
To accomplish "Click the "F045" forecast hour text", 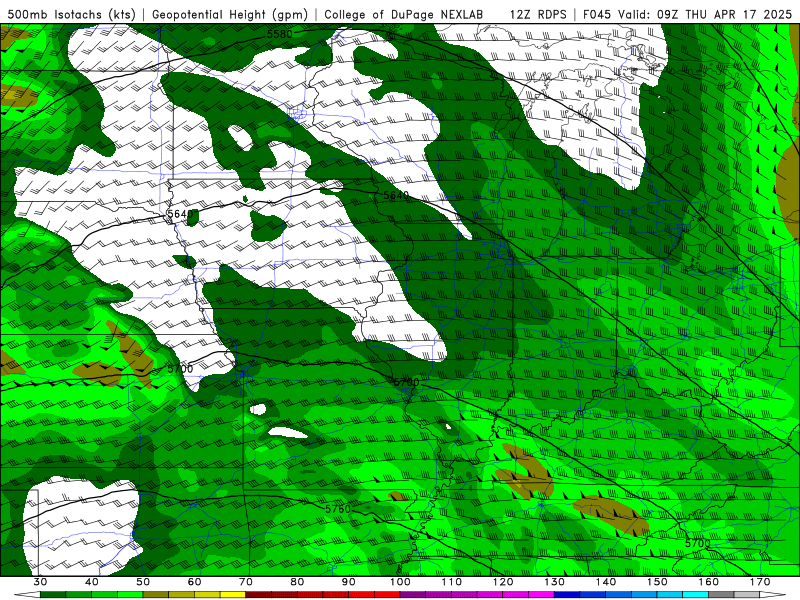I will [598, 14].
